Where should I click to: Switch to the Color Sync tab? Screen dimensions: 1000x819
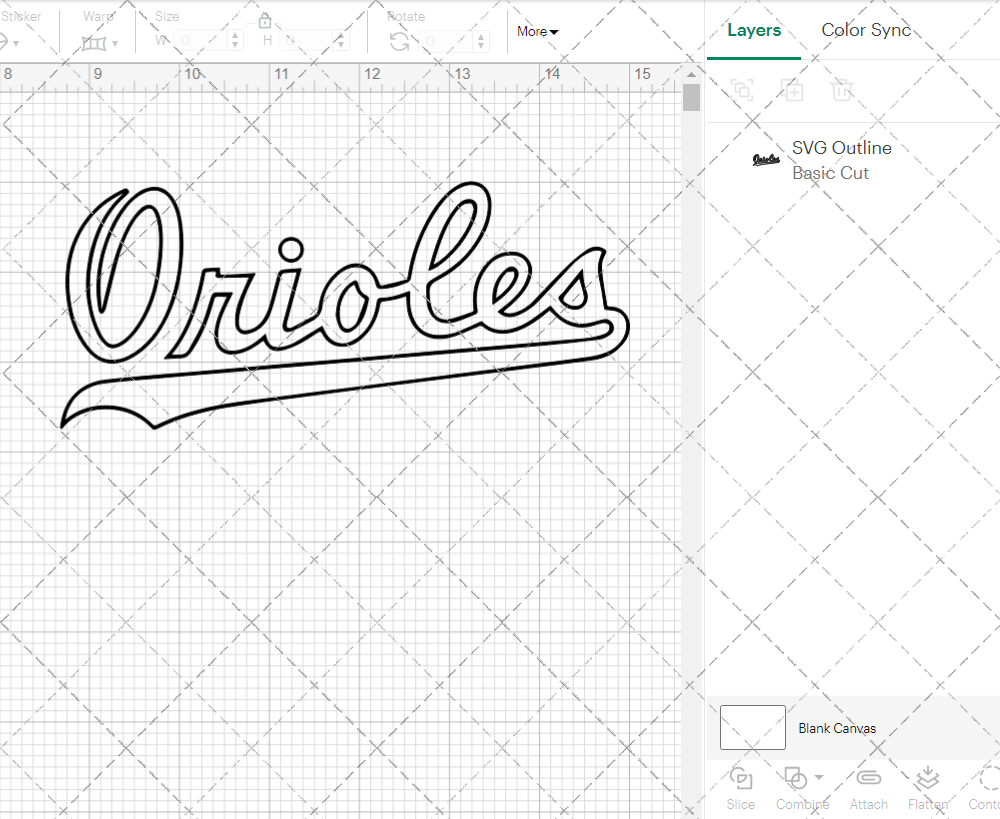[x=866, y=30]
